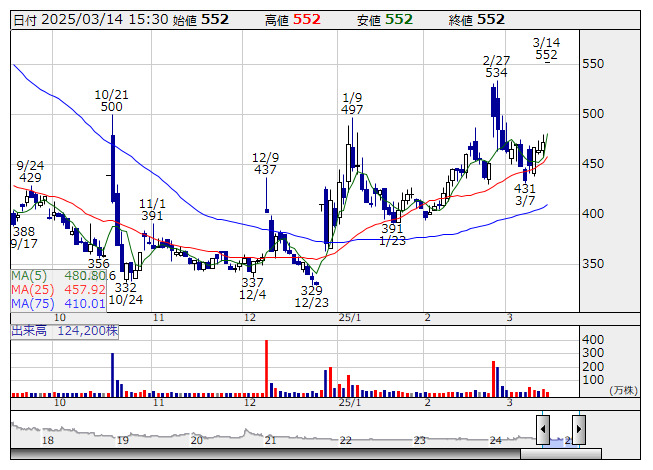Click the 出来高 volume label
Screen dimensions: 653x470
[30, 328]
